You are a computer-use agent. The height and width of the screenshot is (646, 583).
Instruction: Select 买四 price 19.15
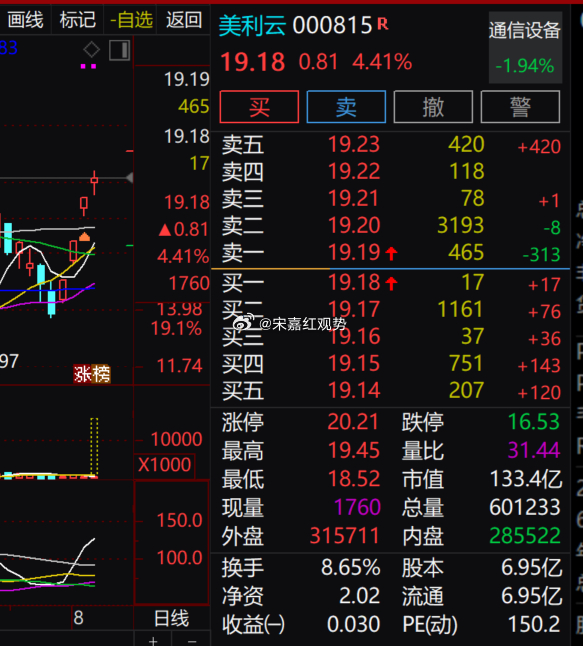[354, 363]
